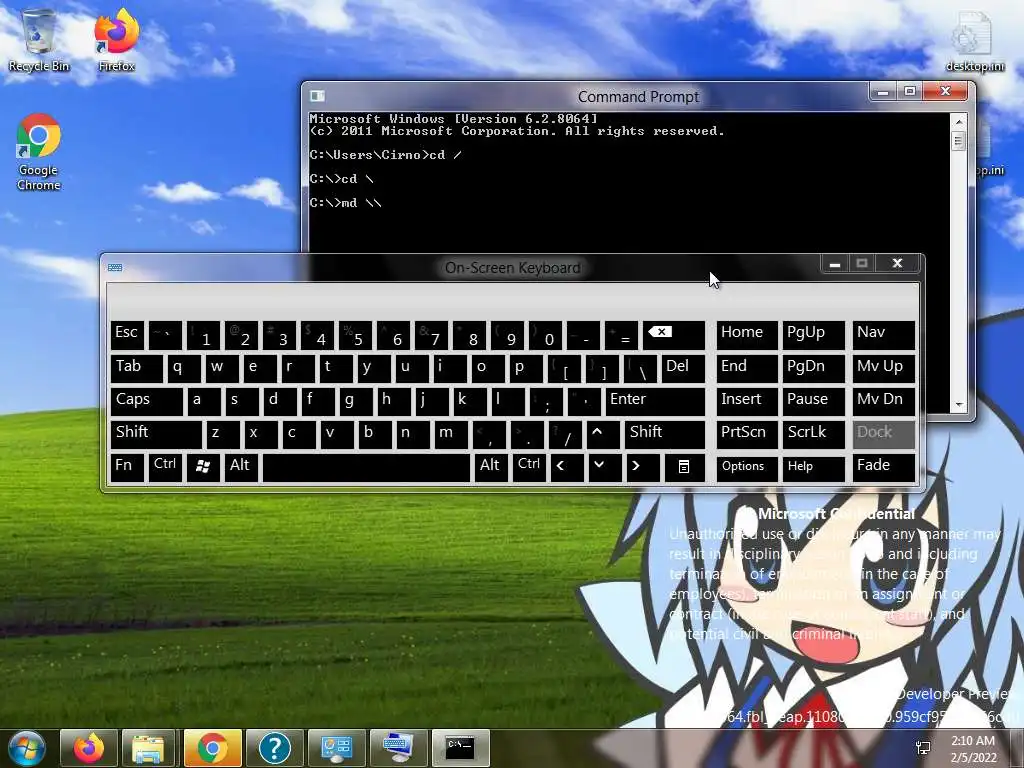Click the PrtScn key
This screenshot has width=1024, height=768.
pos(747,434)
